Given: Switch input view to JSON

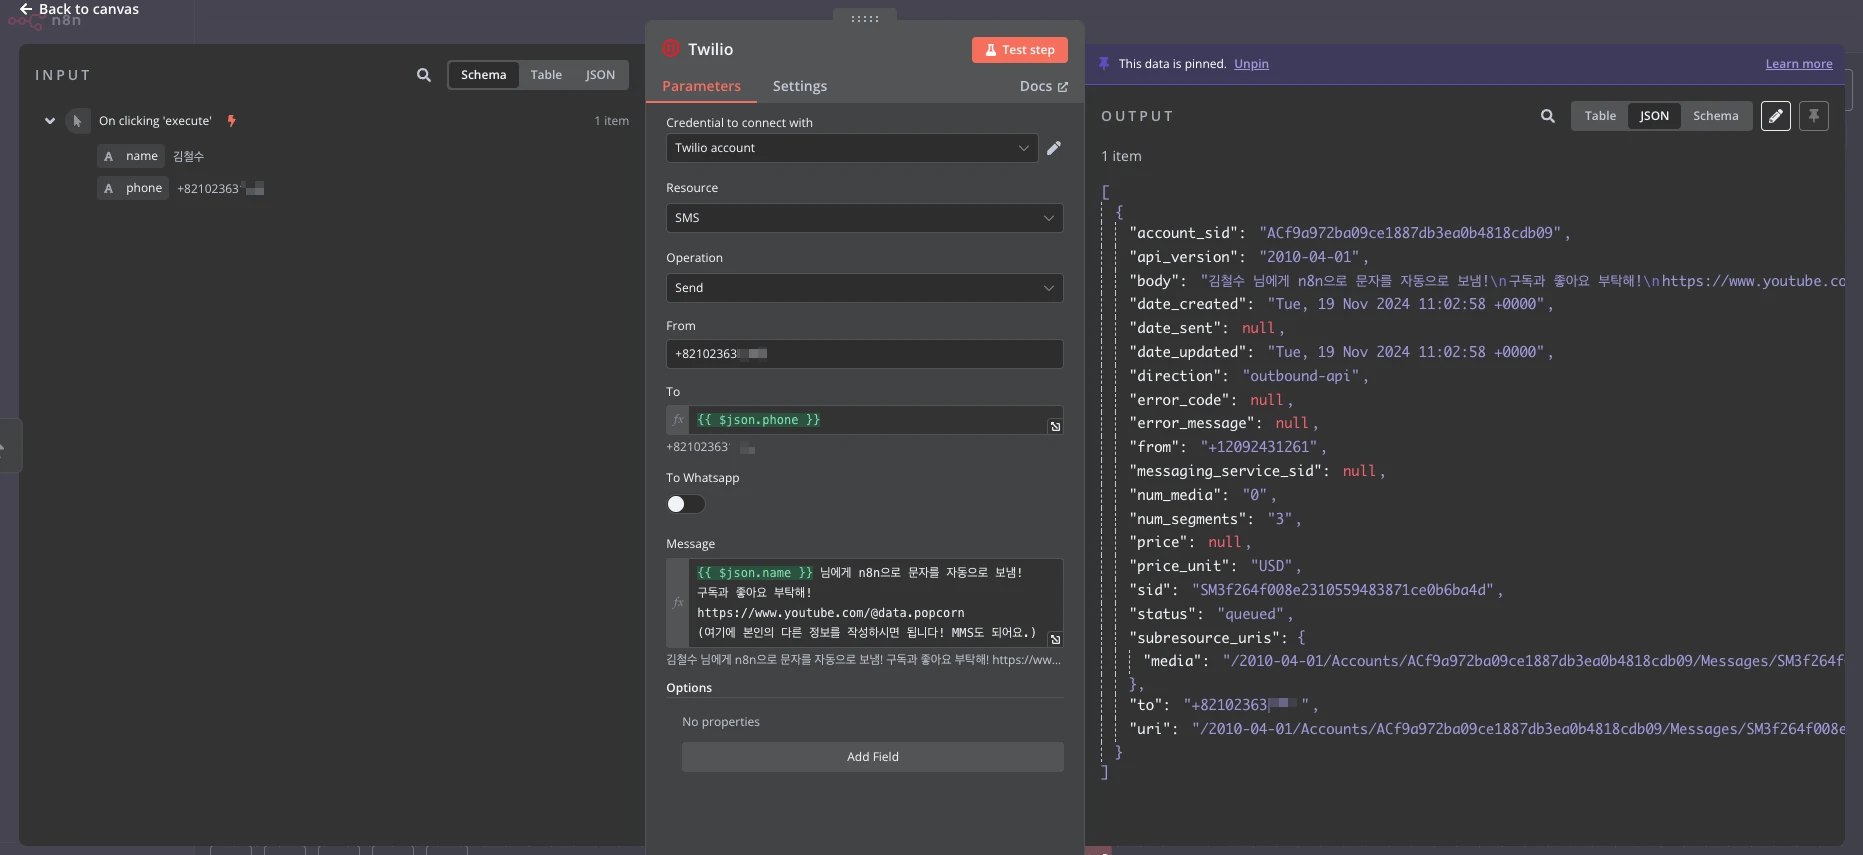Looking at the screenshot, I should tap(600, 75).
